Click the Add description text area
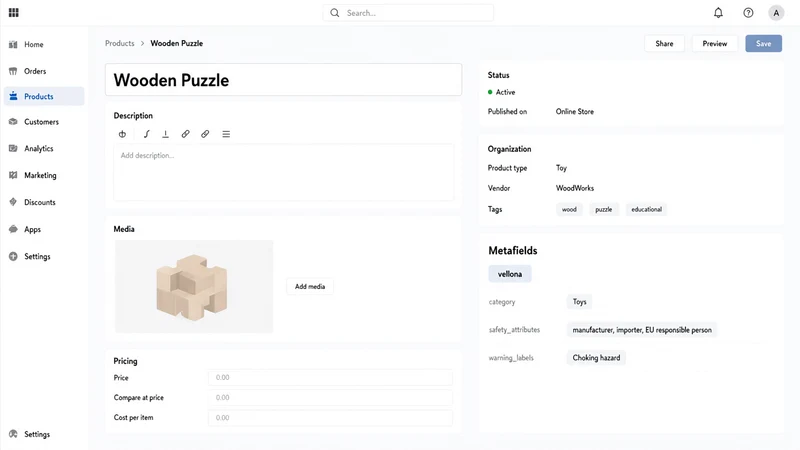 pos(283,172)
